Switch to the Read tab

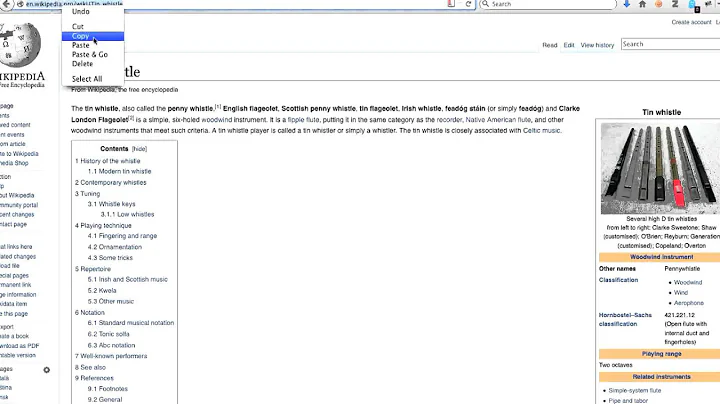tap(550, 45)
